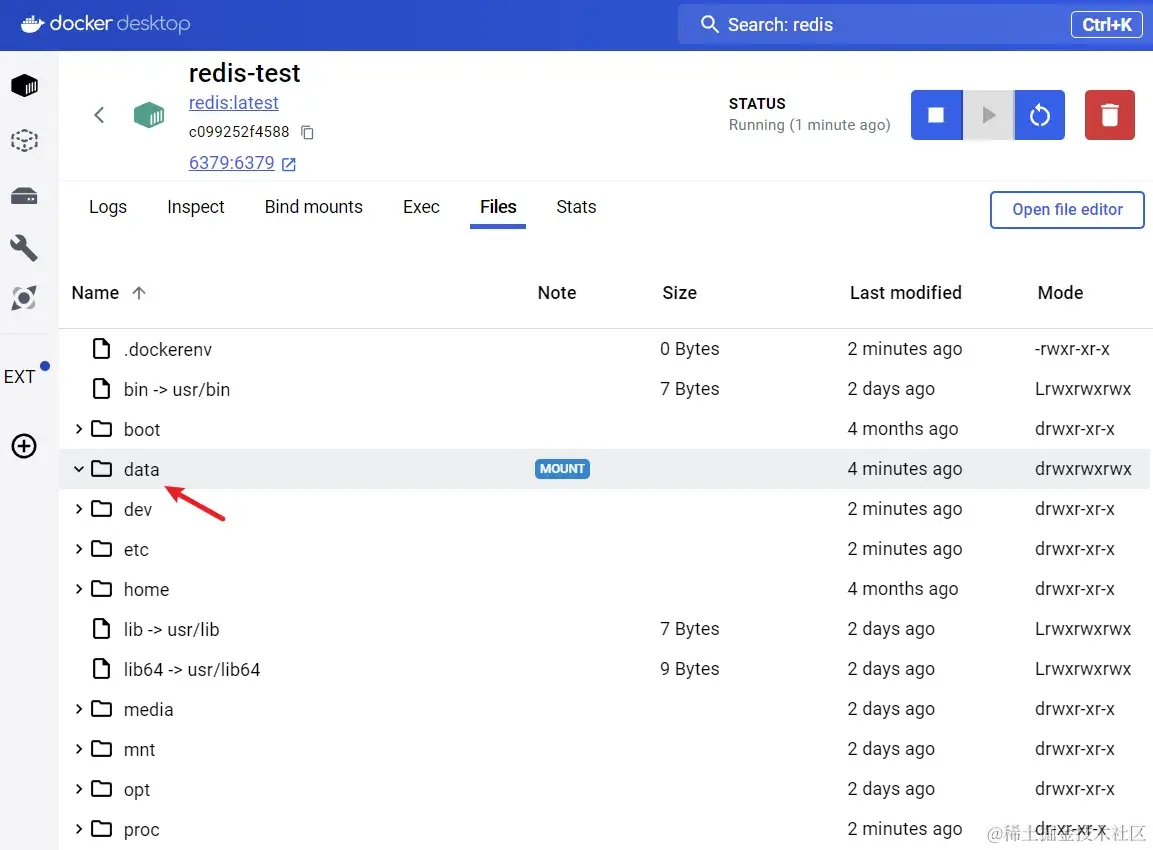Add an extension with plus icon
Screen dimensions: 1153x850
click(x=24, y=446)
